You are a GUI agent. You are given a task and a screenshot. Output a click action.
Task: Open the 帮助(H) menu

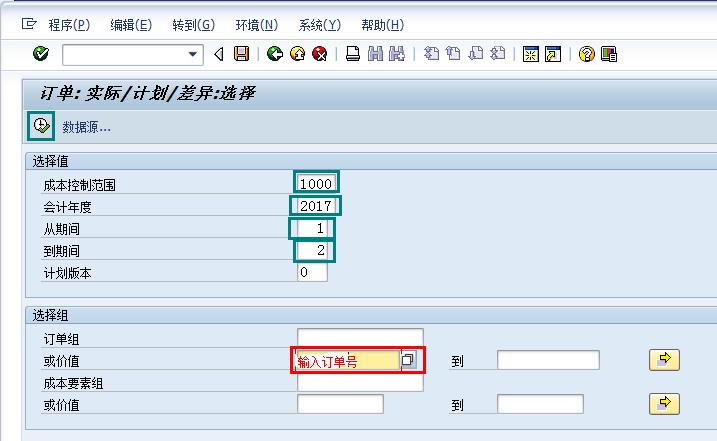point(383,25)
